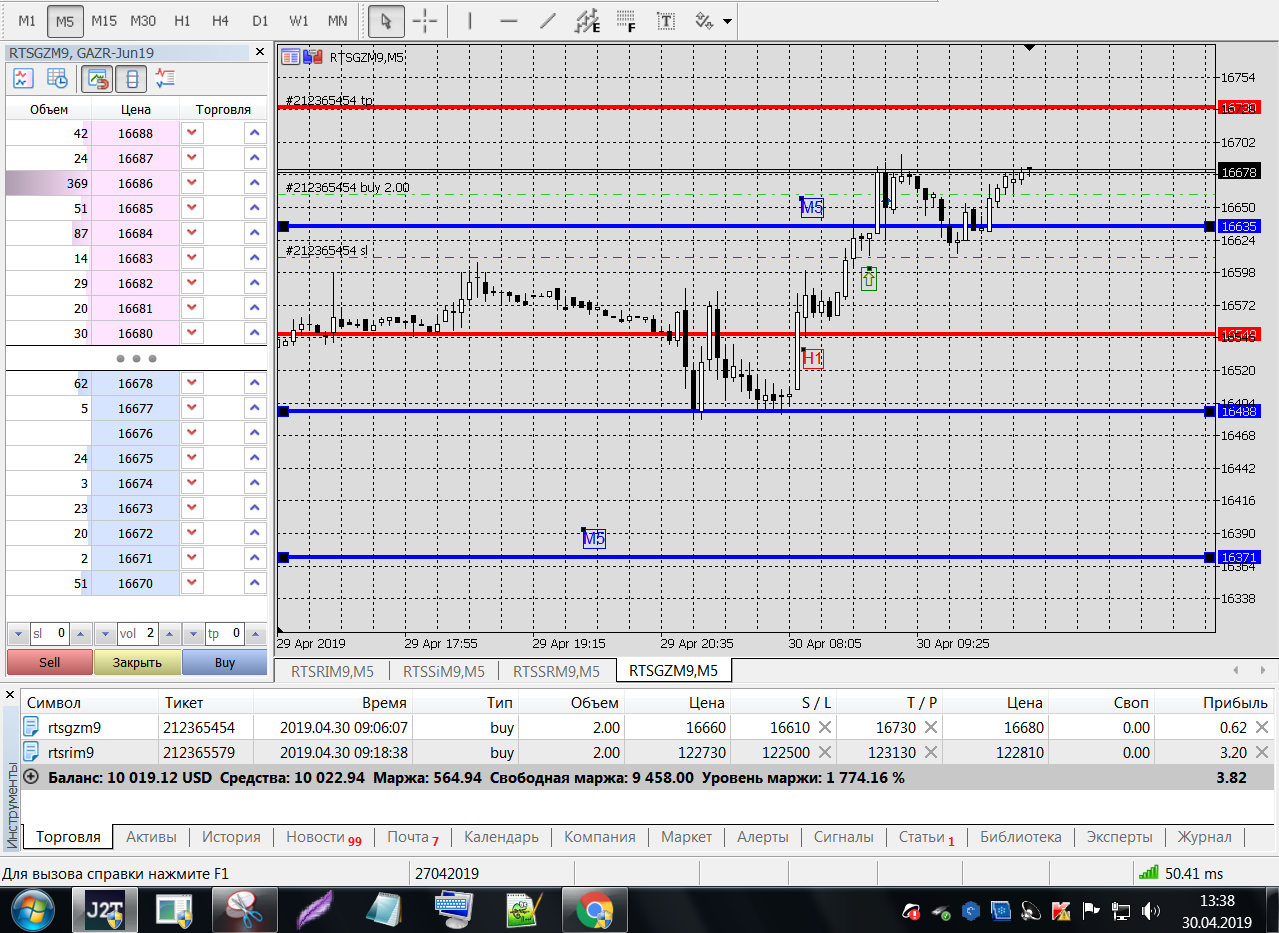This screenshot has width=1279, height=933.
Task: Click the graphical objects shapes icon
Action: (704, 20)
